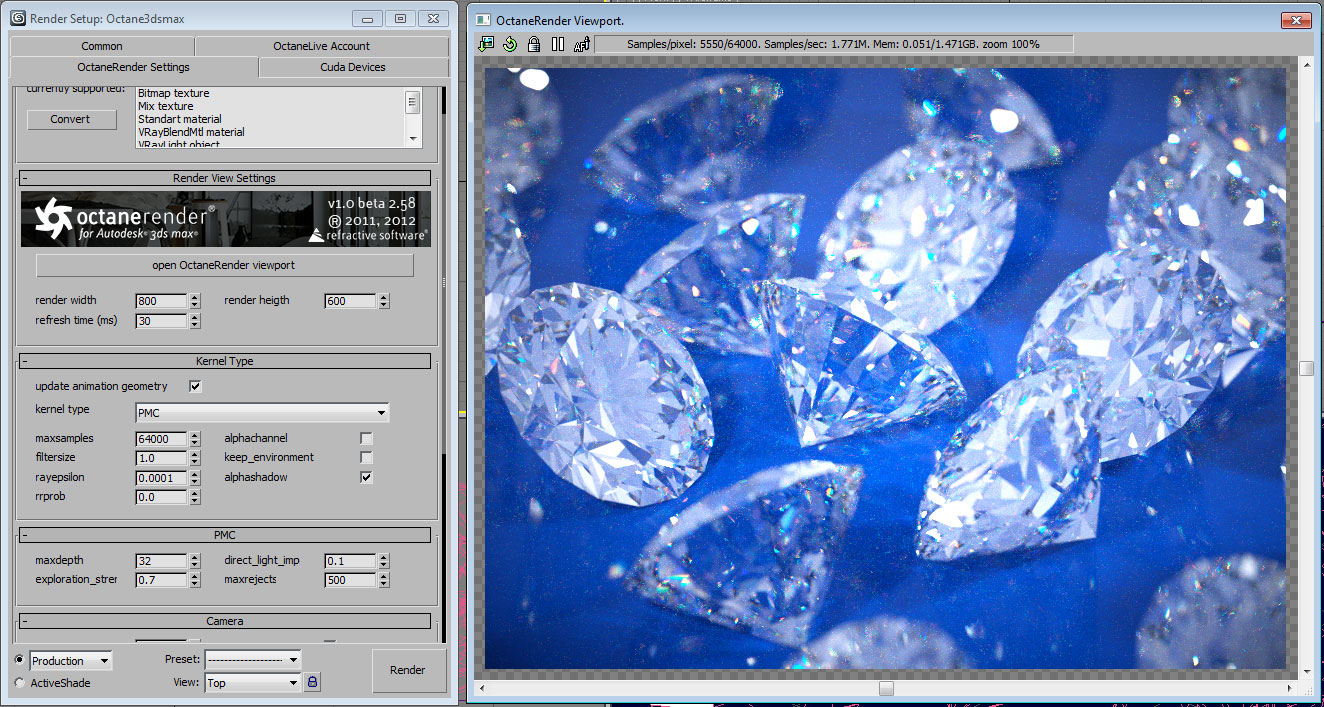The image size is (1324, 707).
Task: Click the save render image icon in viewport toolbar
Action: click(487, 44)
